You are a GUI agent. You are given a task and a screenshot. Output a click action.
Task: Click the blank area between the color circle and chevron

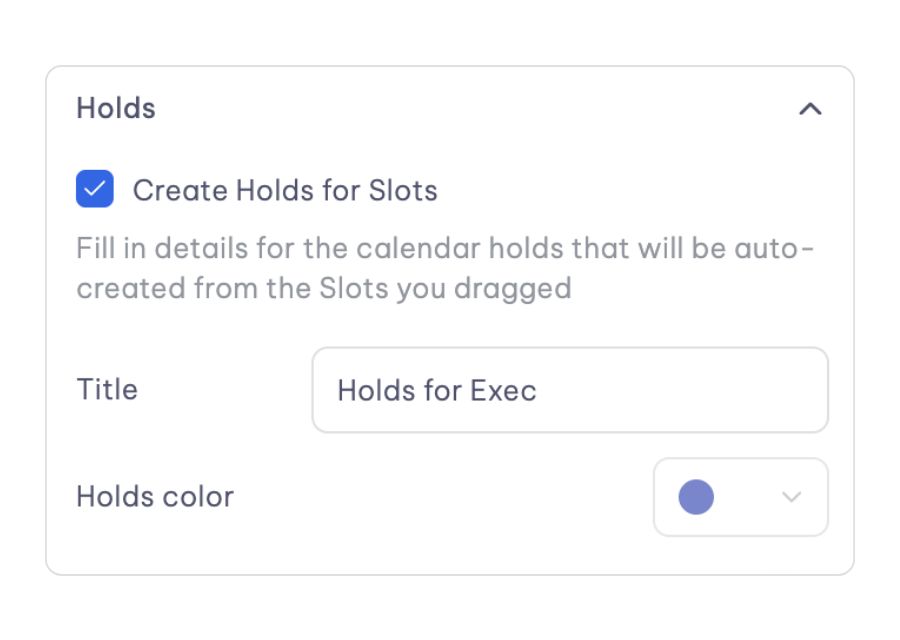[x=747, y=497]
